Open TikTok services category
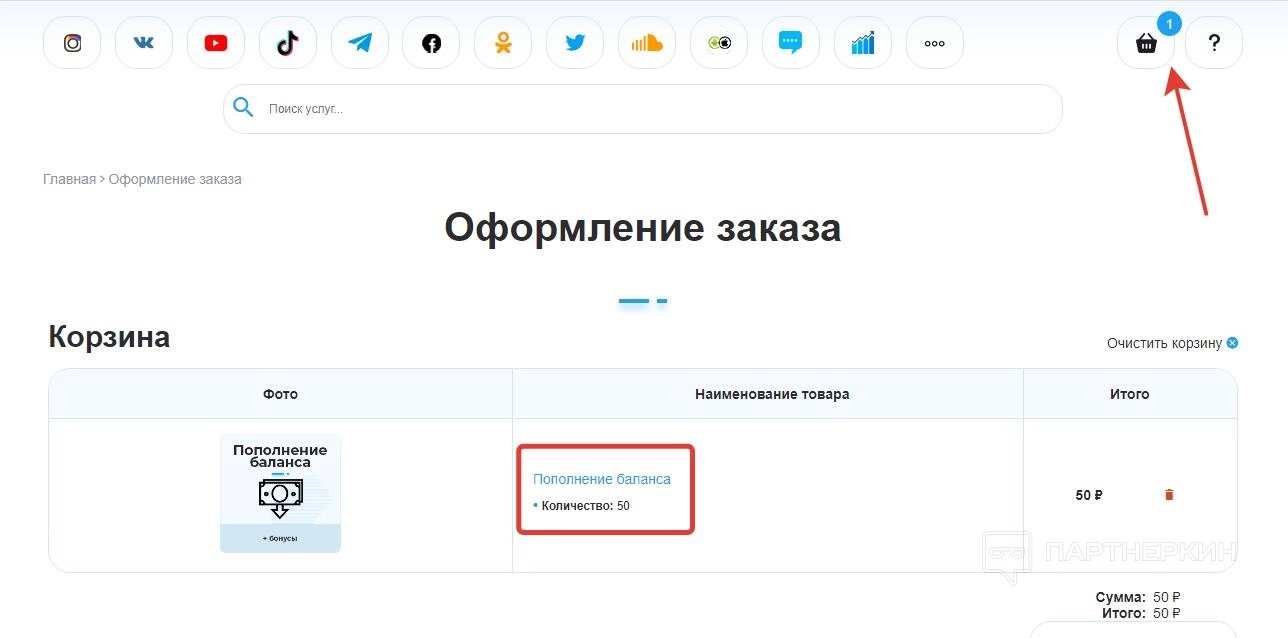This screenshot has width=1288, height=638. (x=288, y=43)
